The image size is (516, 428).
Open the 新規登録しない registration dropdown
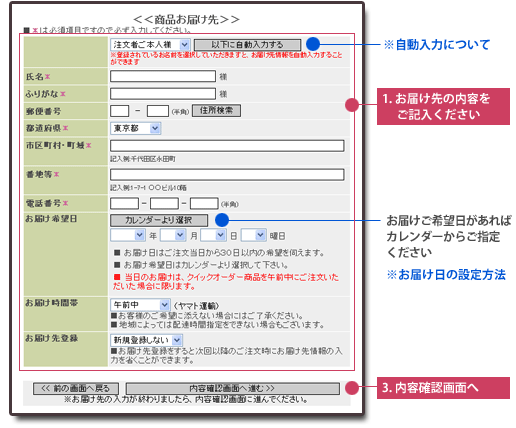click(x=146, y=340)
